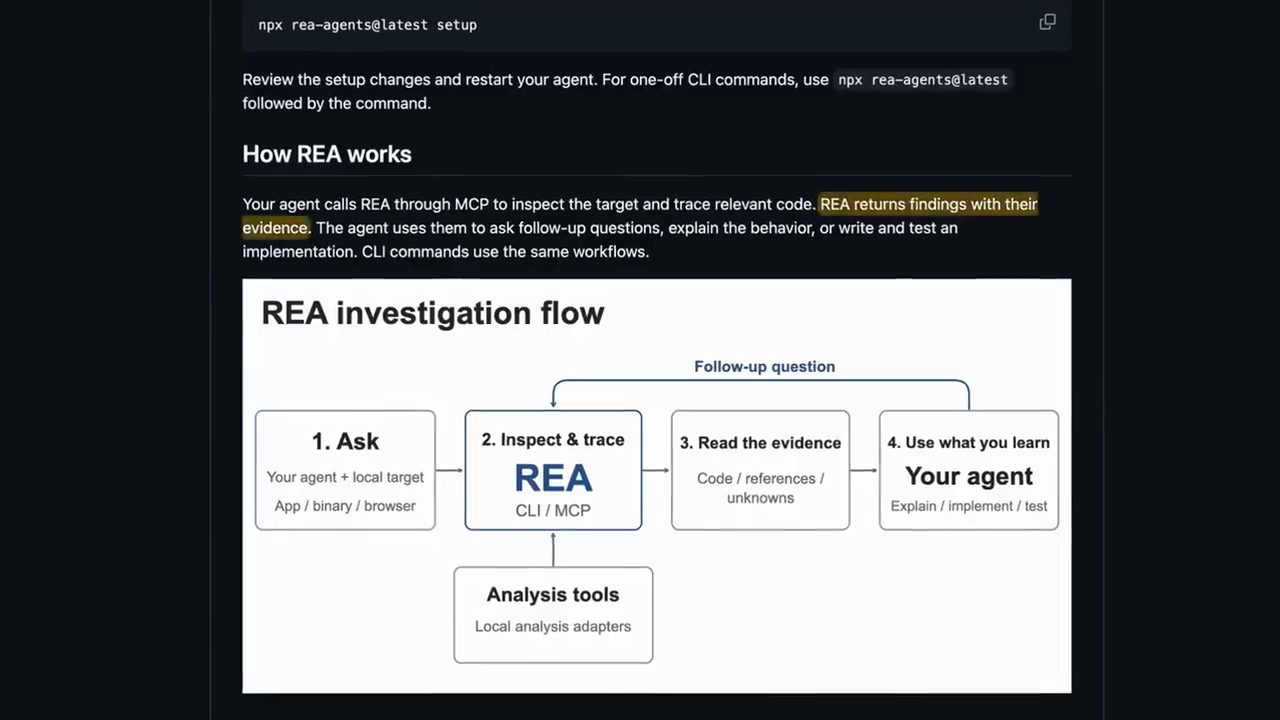Click the 'Local analysis adapters' diagram text
1280x720 pixels.
[x=553, y=626]
